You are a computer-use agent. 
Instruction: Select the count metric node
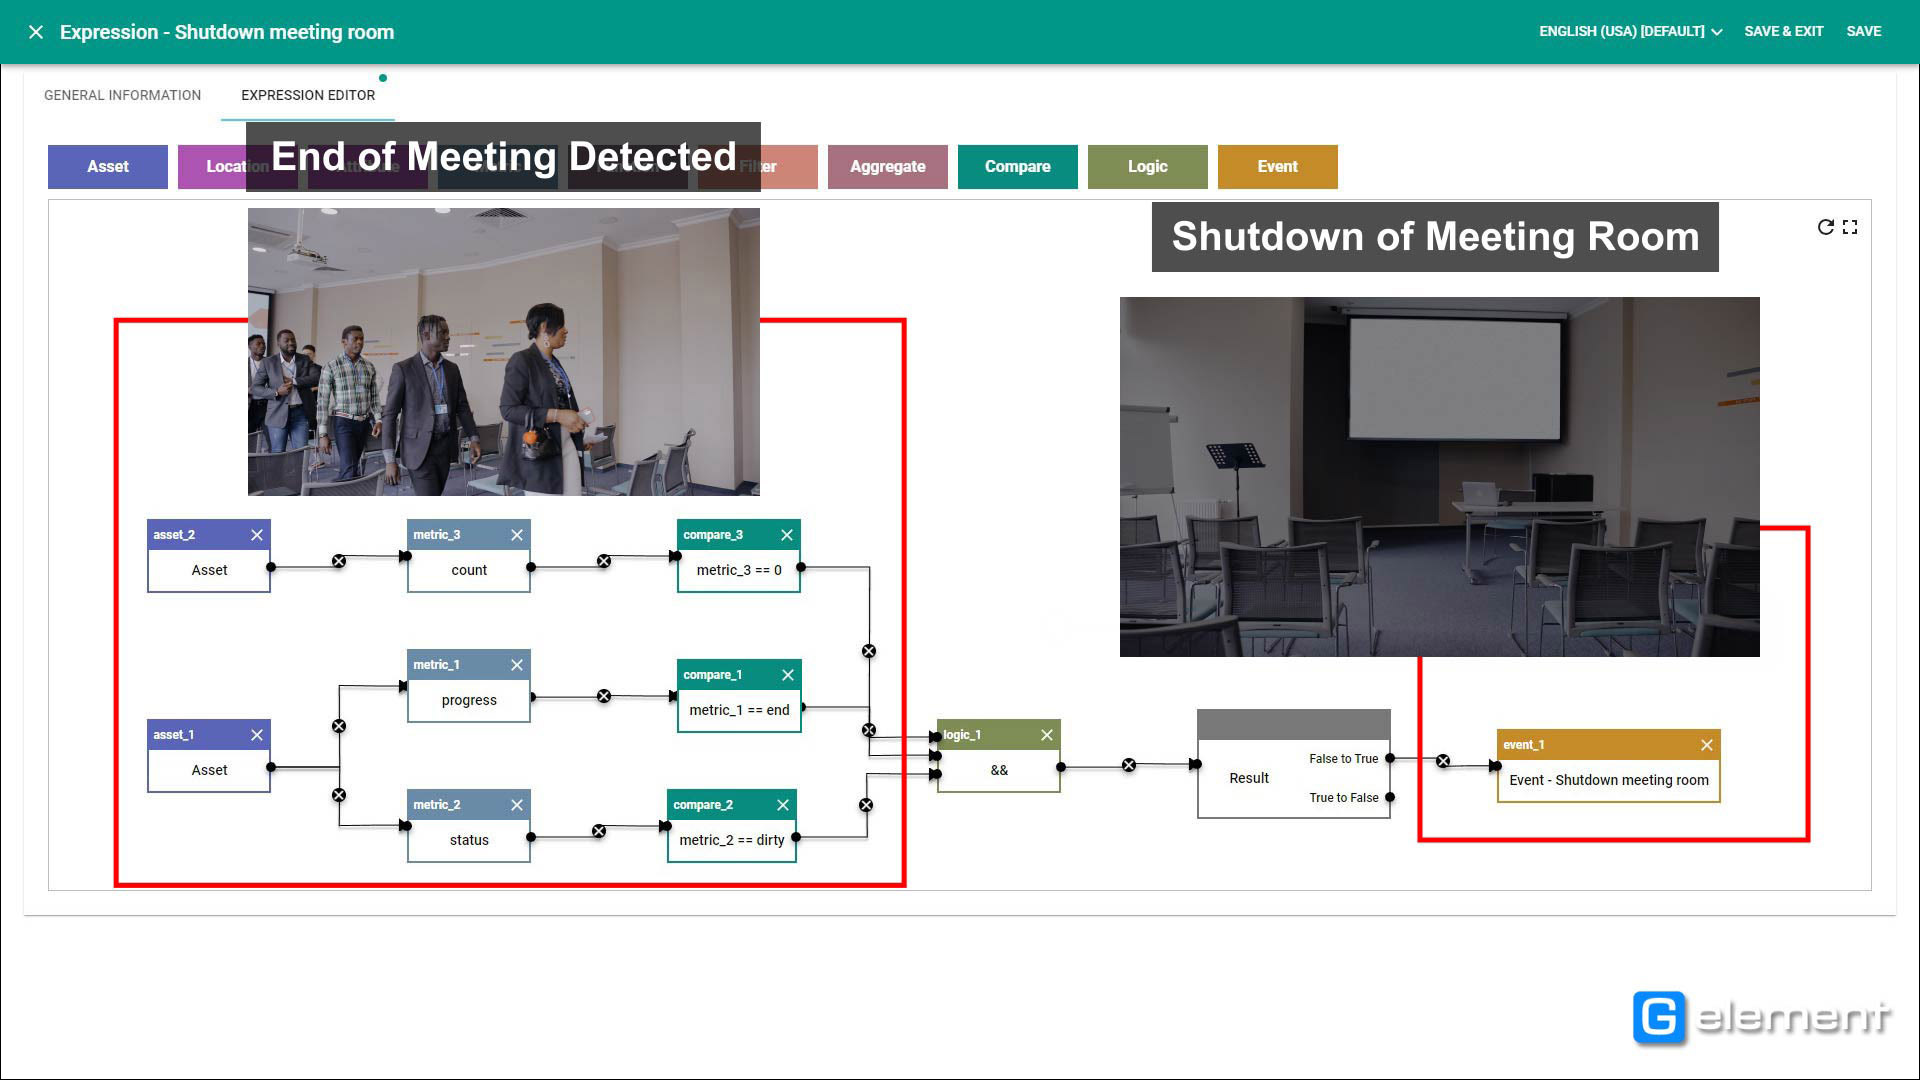tap(469, 570)
